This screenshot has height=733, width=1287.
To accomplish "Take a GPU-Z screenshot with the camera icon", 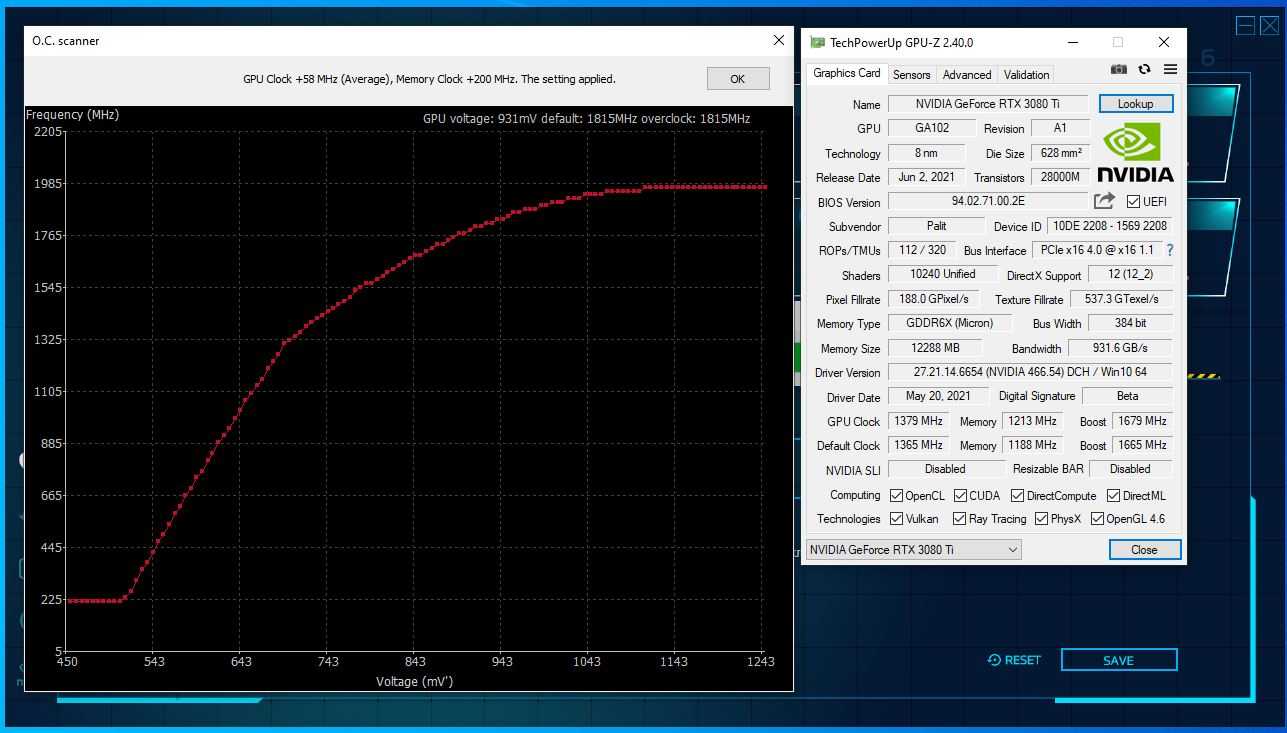I will click(x=1119, y=69).
